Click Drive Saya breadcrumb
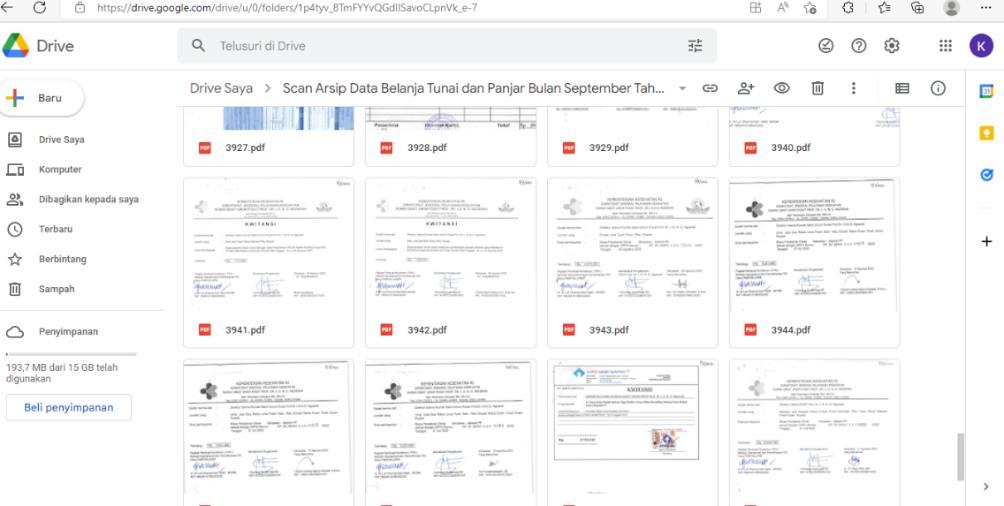This screenshot has height=506, width=1004. click(221, 88)
